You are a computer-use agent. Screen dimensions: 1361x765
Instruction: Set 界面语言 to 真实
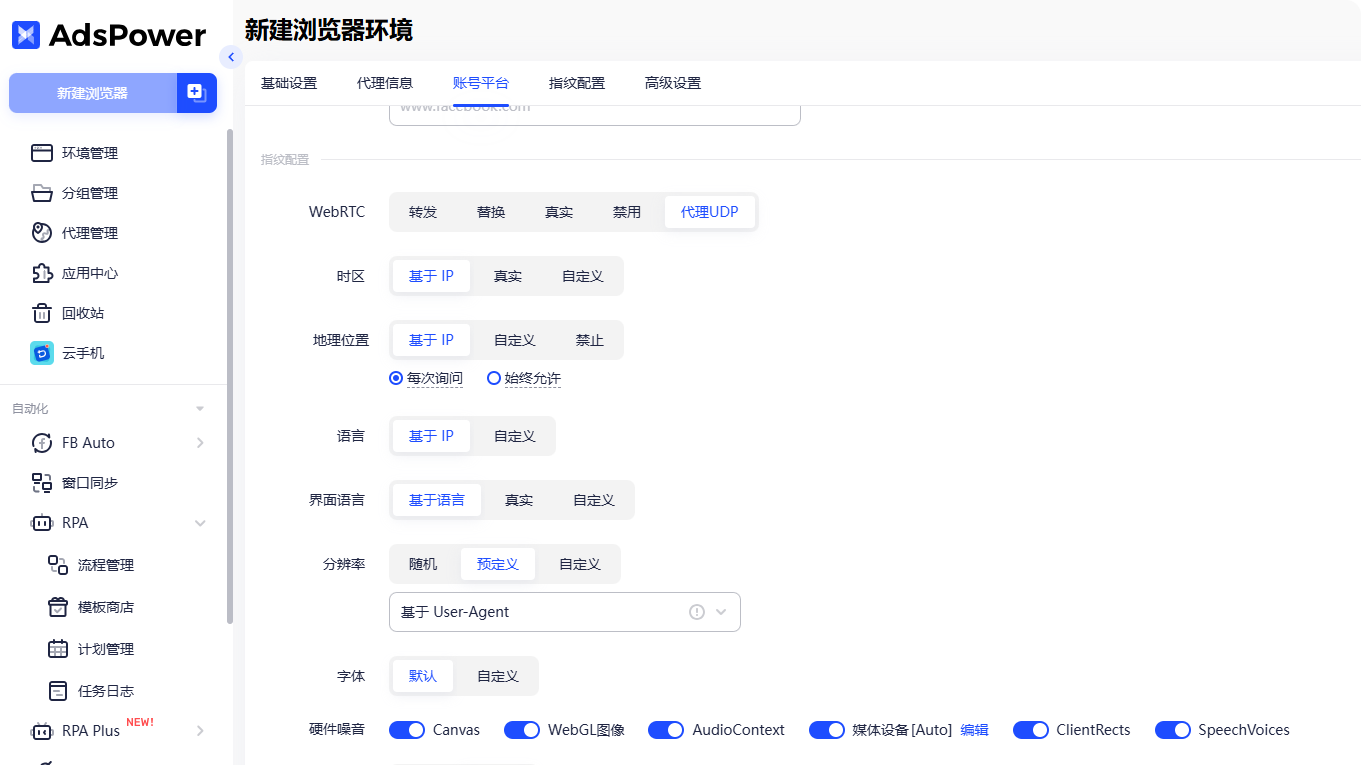519,500
